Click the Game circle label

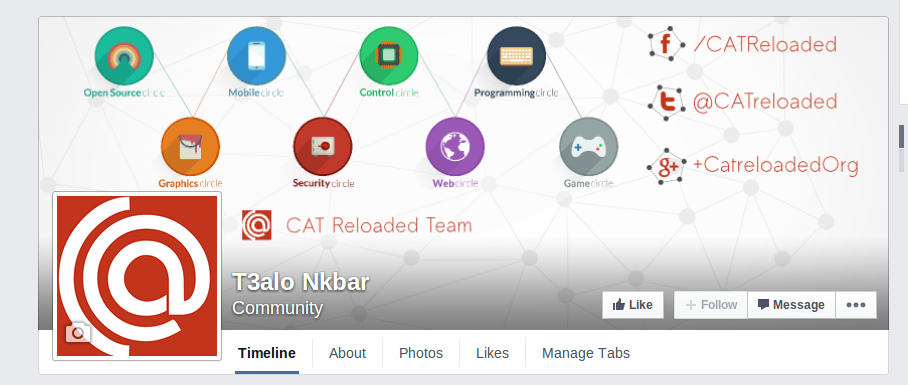click(588, 184)
